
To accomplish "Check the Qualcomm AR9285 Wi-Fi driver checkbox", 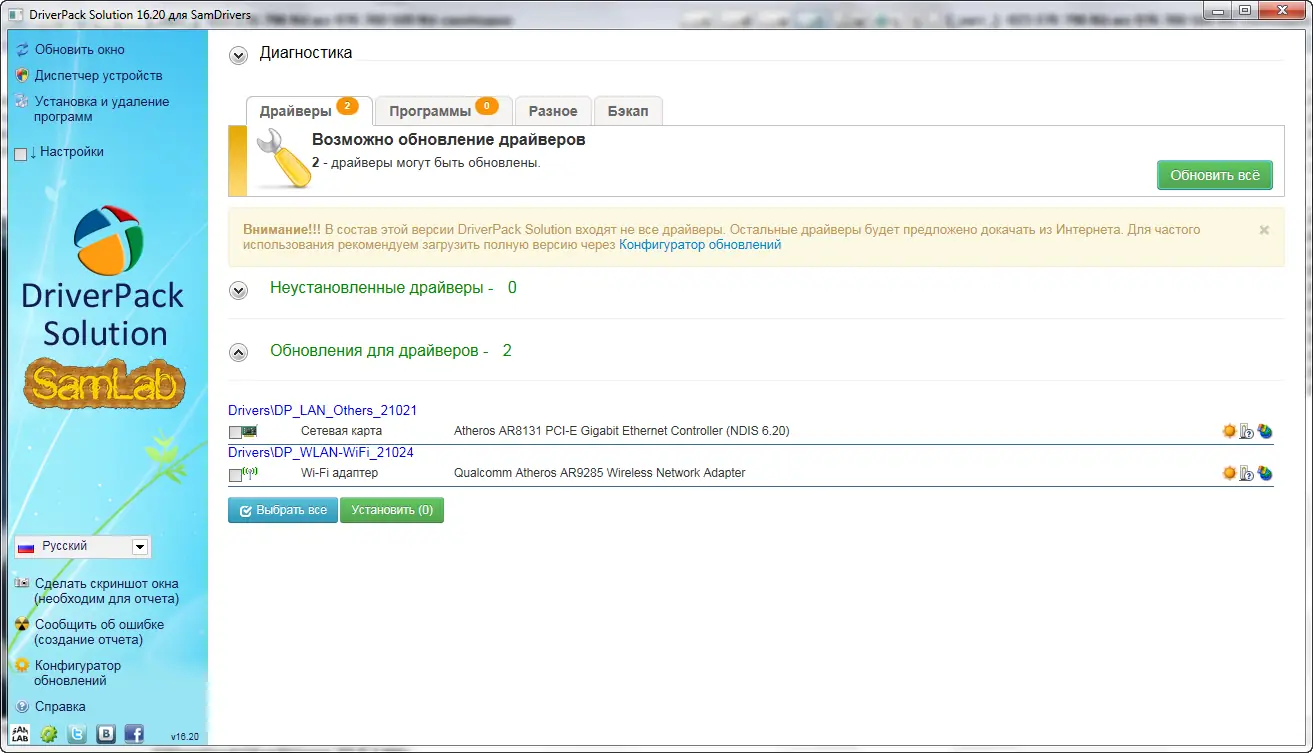I will (235, 475).
